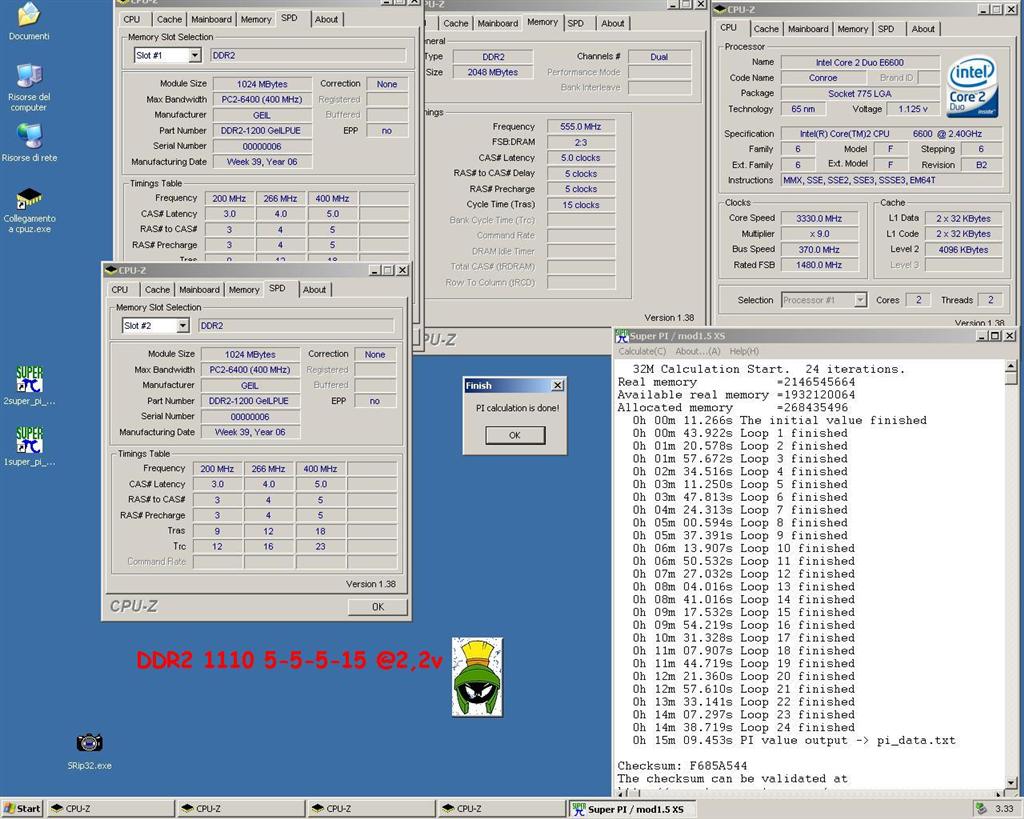Open Risorse di rete desktop icon
This screenshot has width=1024, height=819.
[x=29, y=136]
